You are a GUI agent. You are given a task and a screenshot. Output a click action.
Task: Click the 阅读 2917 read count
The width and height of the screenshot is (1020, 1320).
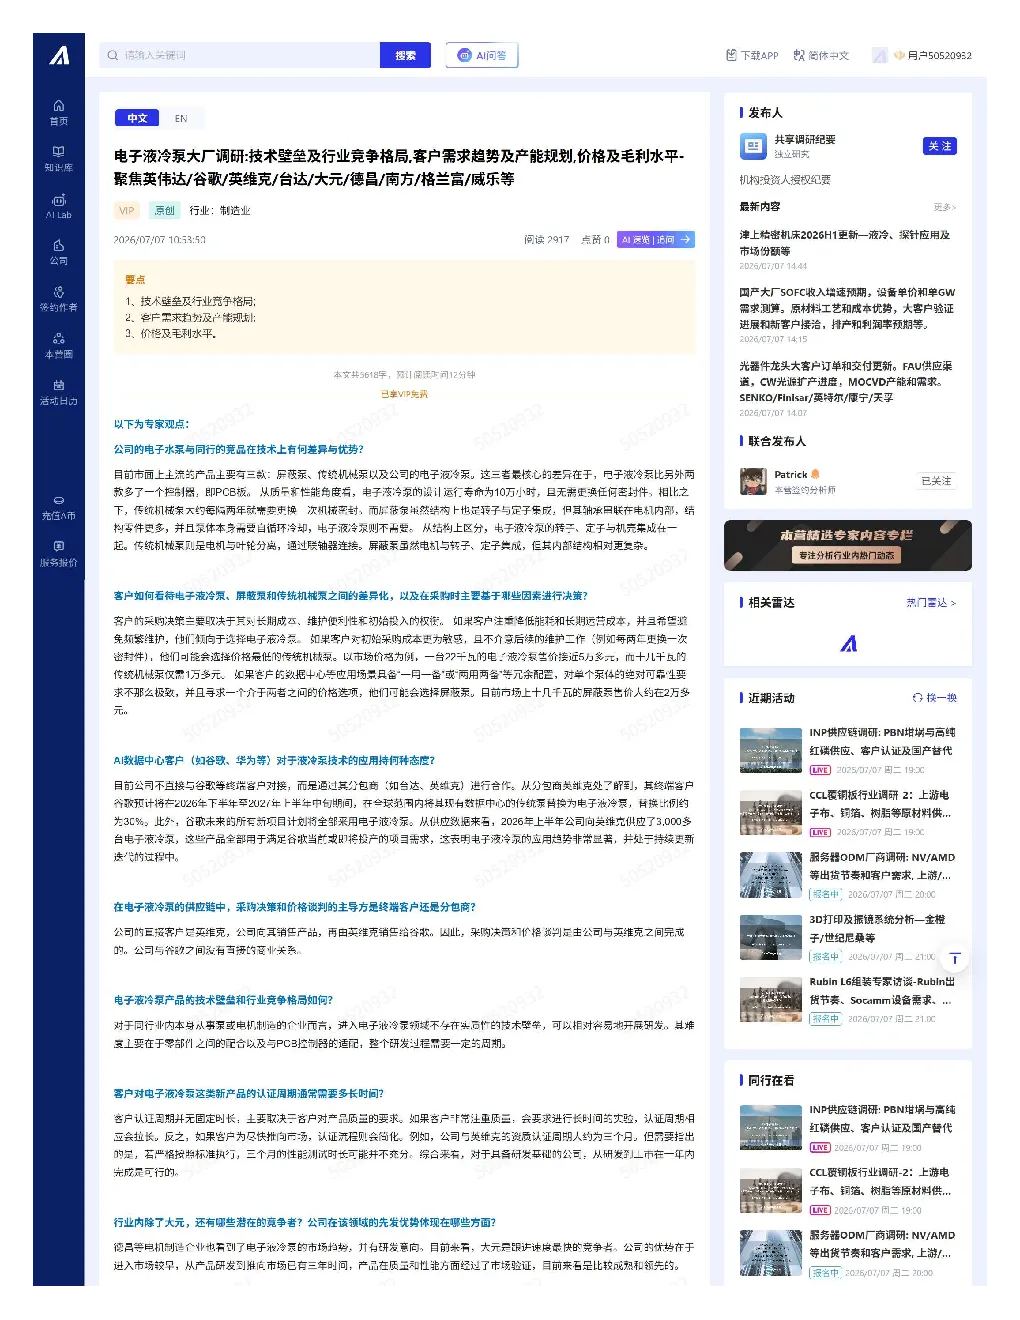546,240
